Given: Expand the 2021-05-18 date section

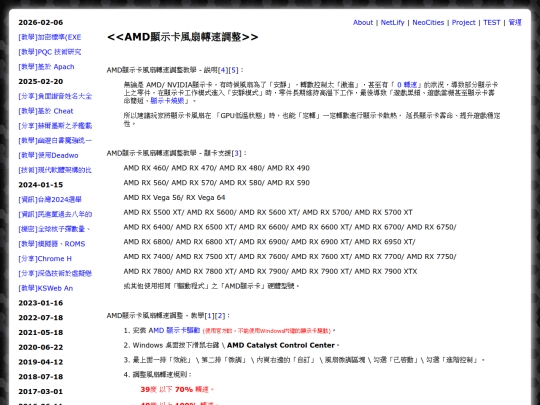Looking at the screenshot, I should pos(41,333).
